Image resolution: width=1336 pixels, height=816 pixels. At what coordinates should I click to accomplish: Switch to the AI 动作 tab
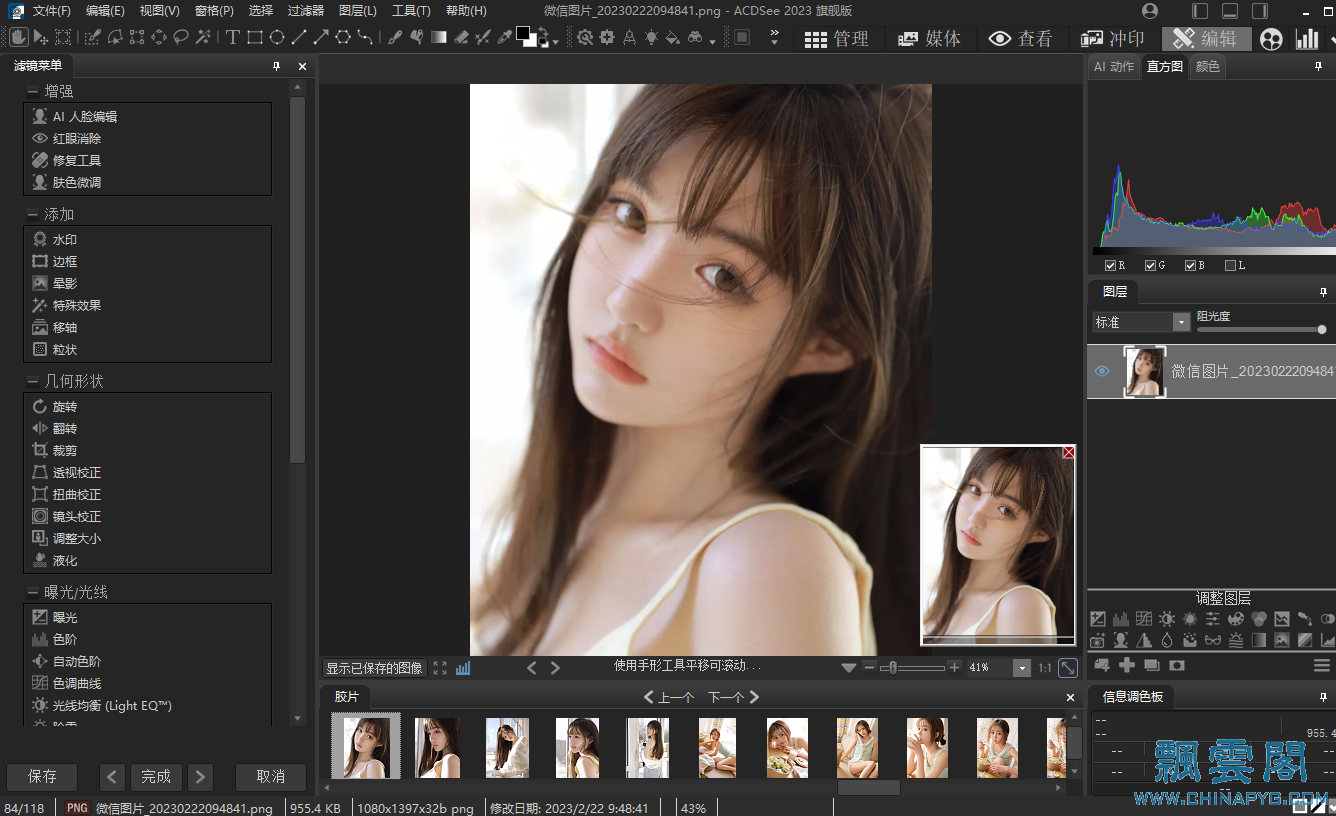pos(1114,66)
